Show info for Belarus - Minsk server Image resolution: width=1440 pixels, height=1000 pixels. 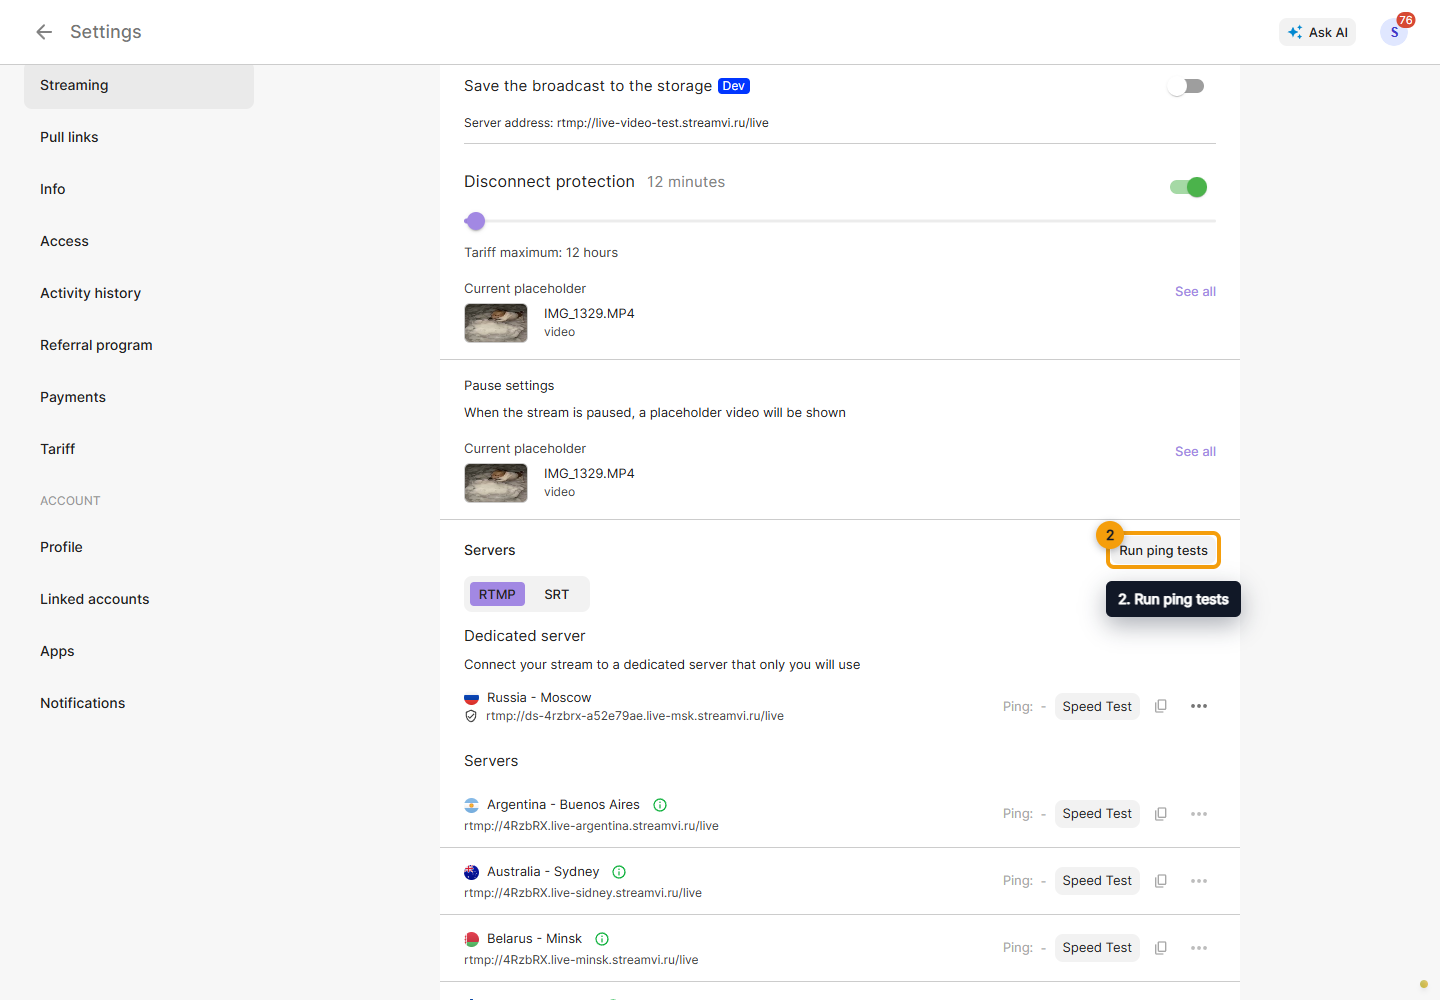pyautogui.click(x=602, y=939)
